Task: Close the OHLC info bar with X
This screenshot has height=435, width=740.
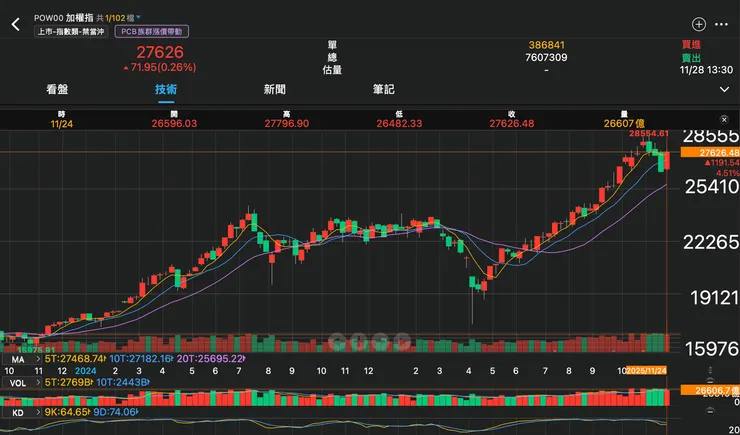Action: [x=724, y=120]
